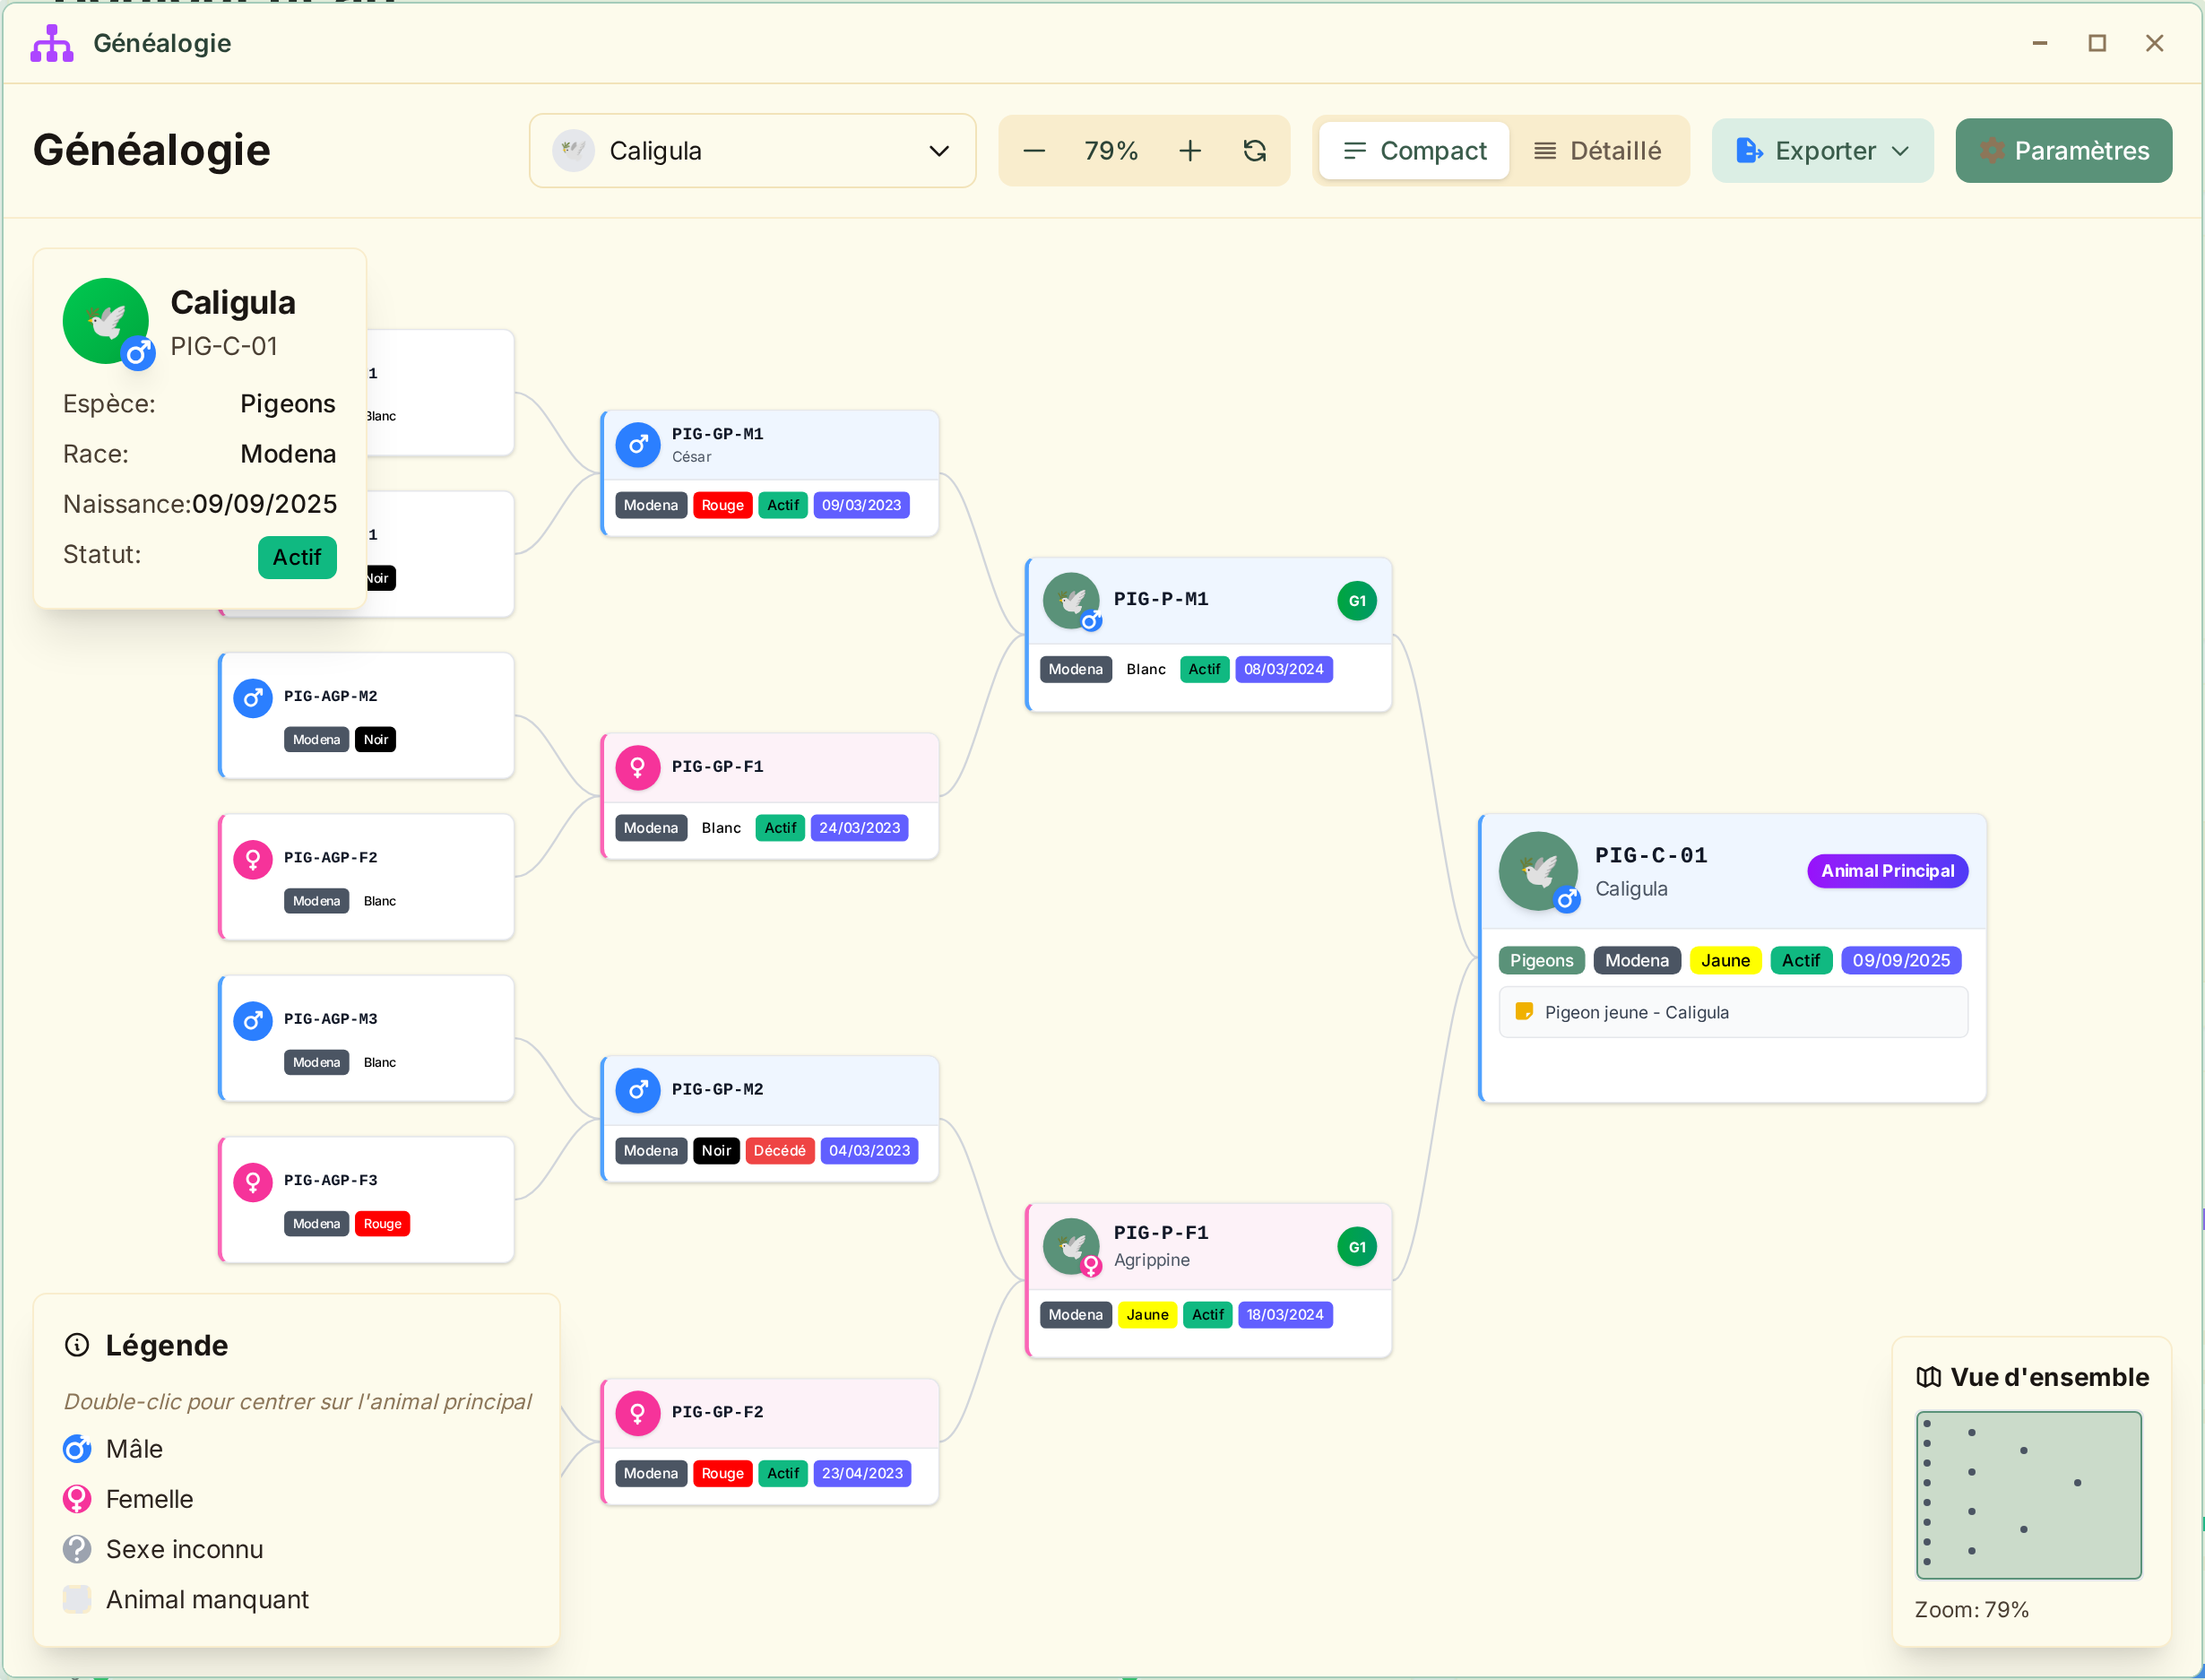Click the male icon on PIG-GP-M1 card
Screen dimensions: 2205x1680
point(637,445)
